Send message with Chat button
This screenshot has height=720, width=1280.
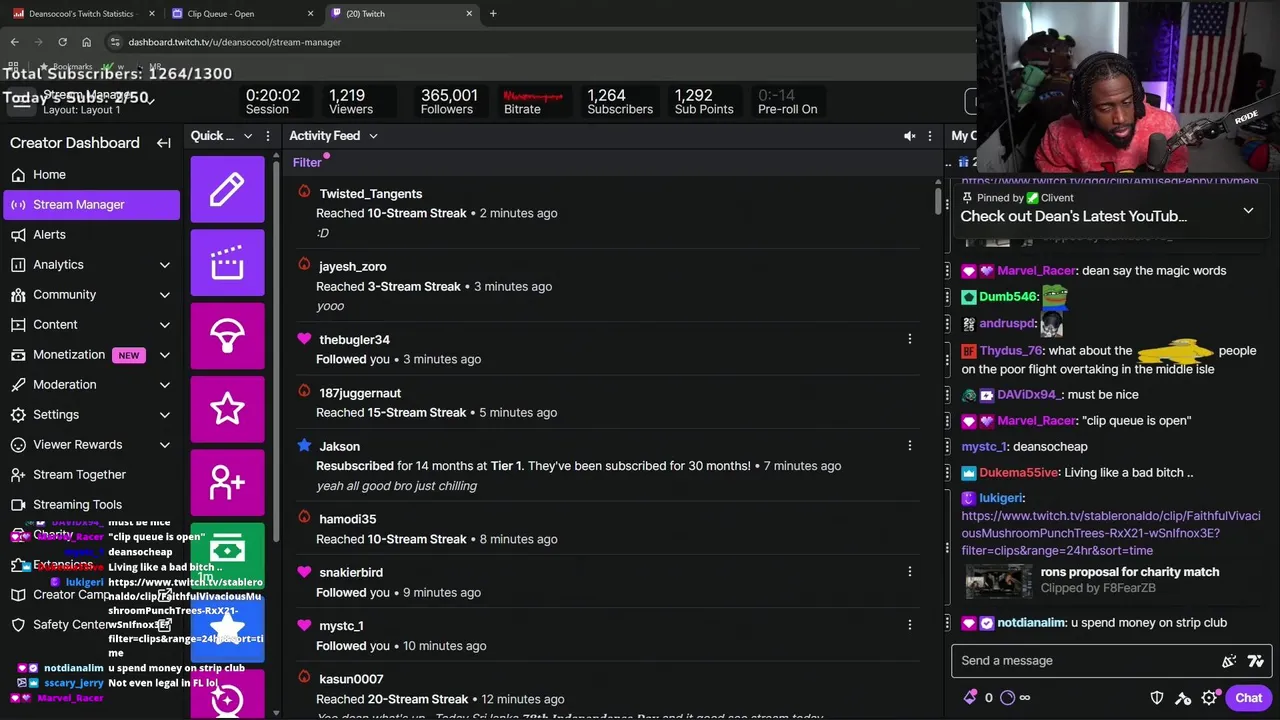1248,698
